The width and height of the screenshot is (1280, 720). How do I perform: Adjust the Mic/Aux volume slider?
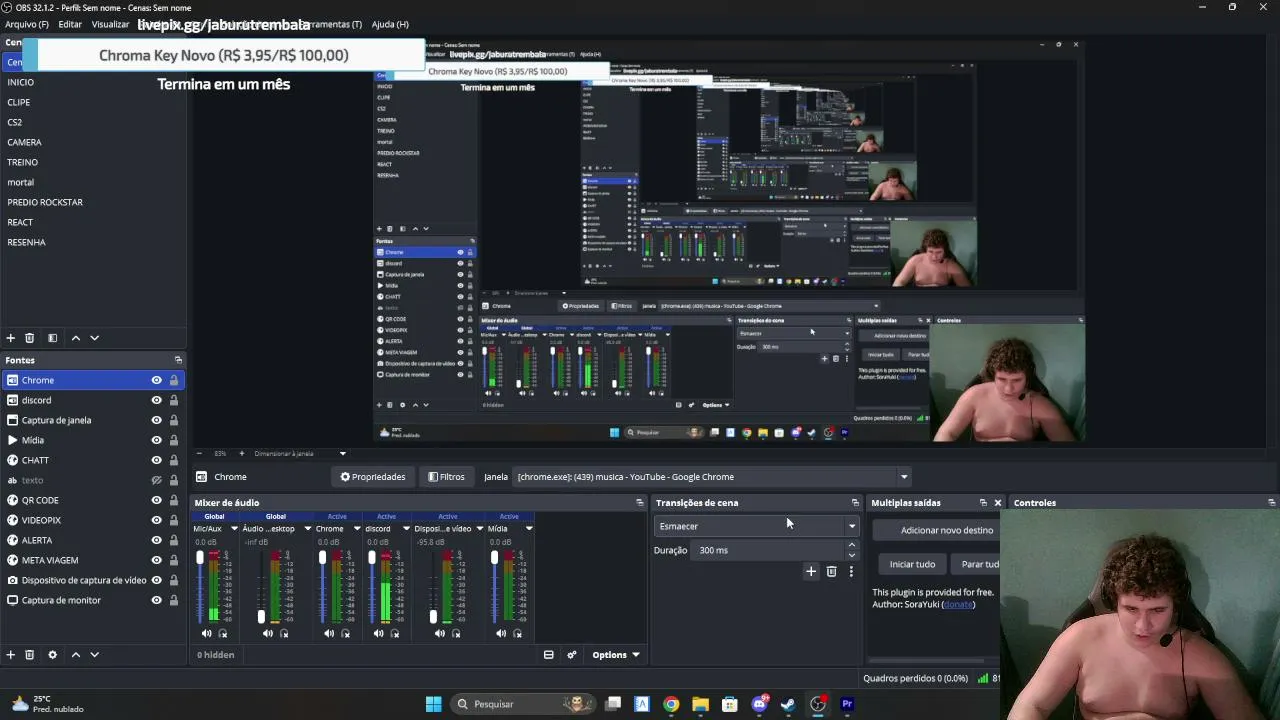200,587
